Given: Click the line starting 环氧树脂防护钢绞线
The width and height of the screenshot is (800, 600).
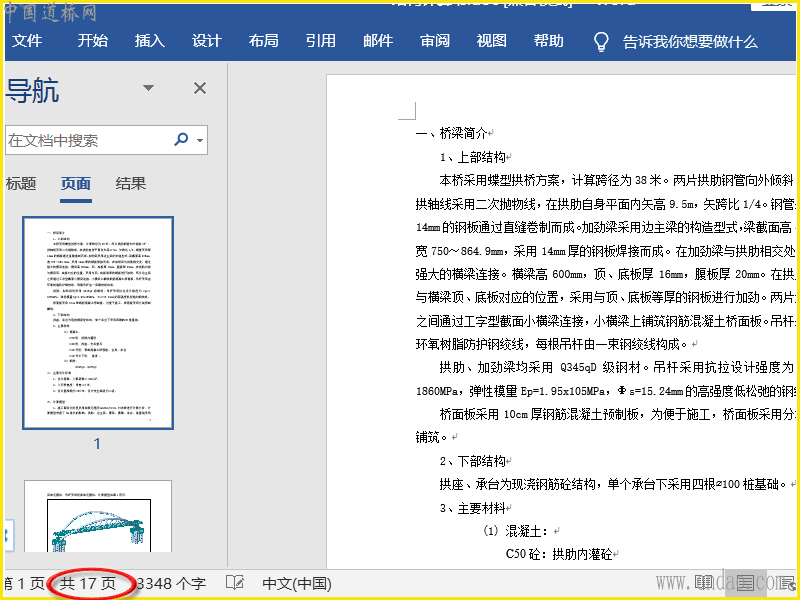Looking at the screenshot, I should click(x=551, y=344).
